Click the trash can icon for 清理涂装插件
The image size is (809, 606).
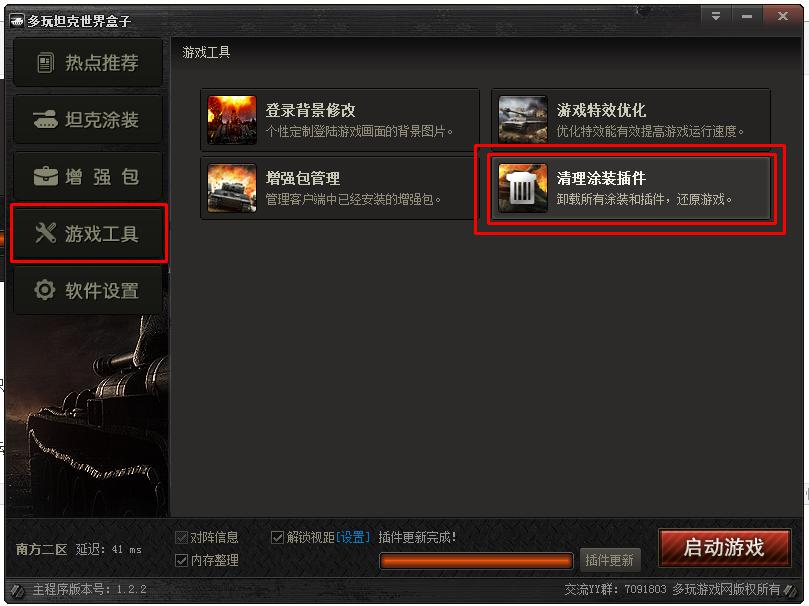click(523, 188)
